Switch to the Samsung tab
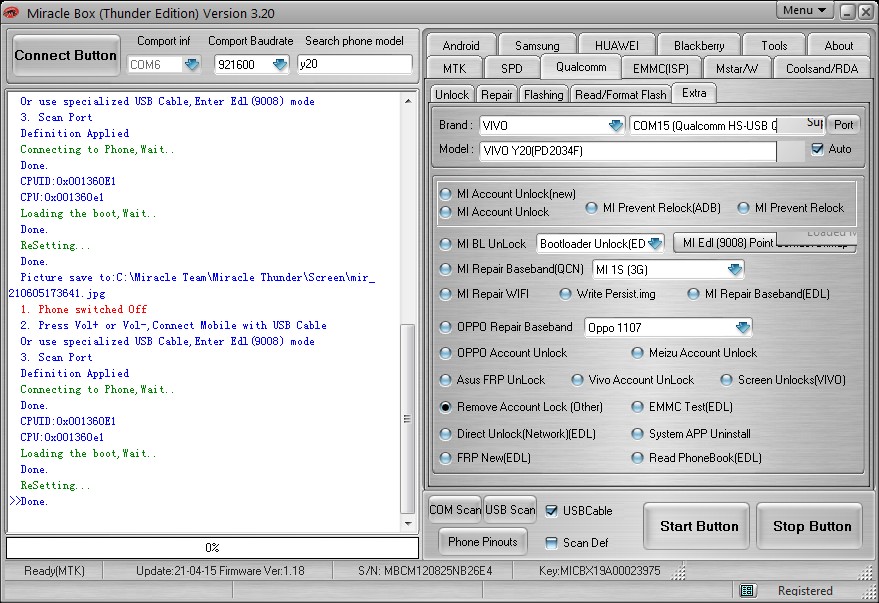879x603 pixels. [537, 45]
